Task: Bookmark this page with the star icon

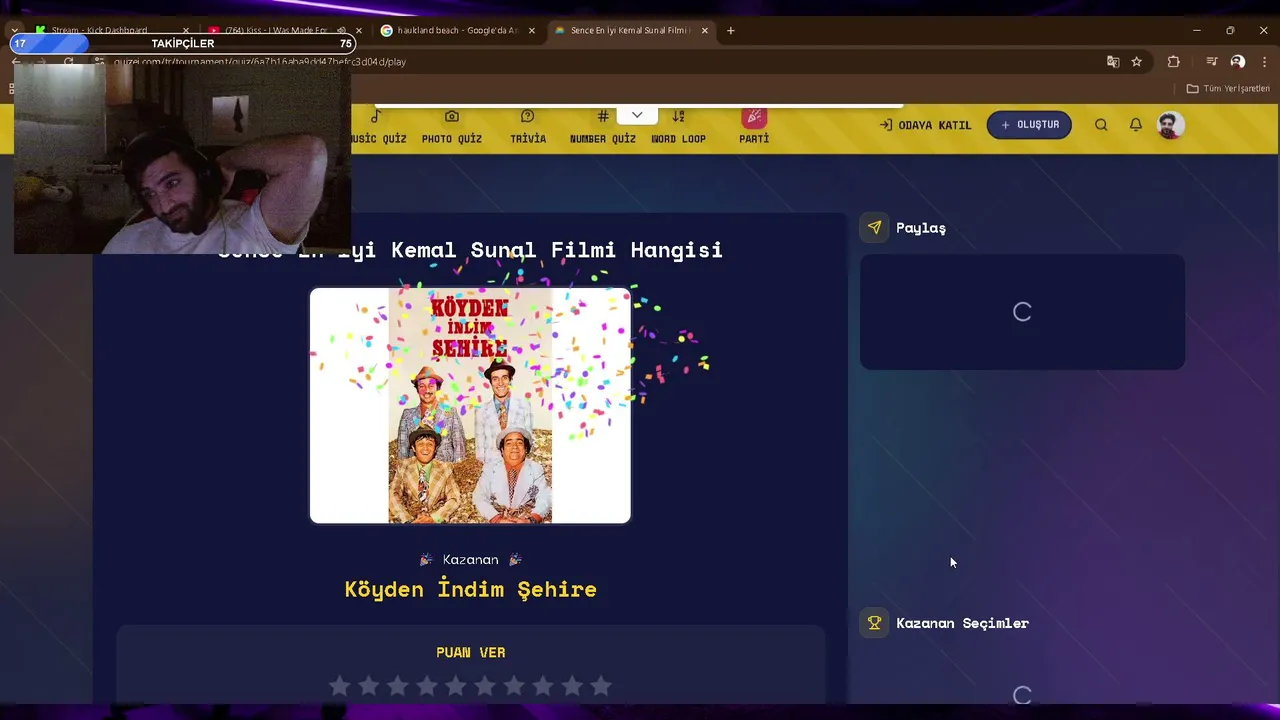Action: click(1137, 62)
